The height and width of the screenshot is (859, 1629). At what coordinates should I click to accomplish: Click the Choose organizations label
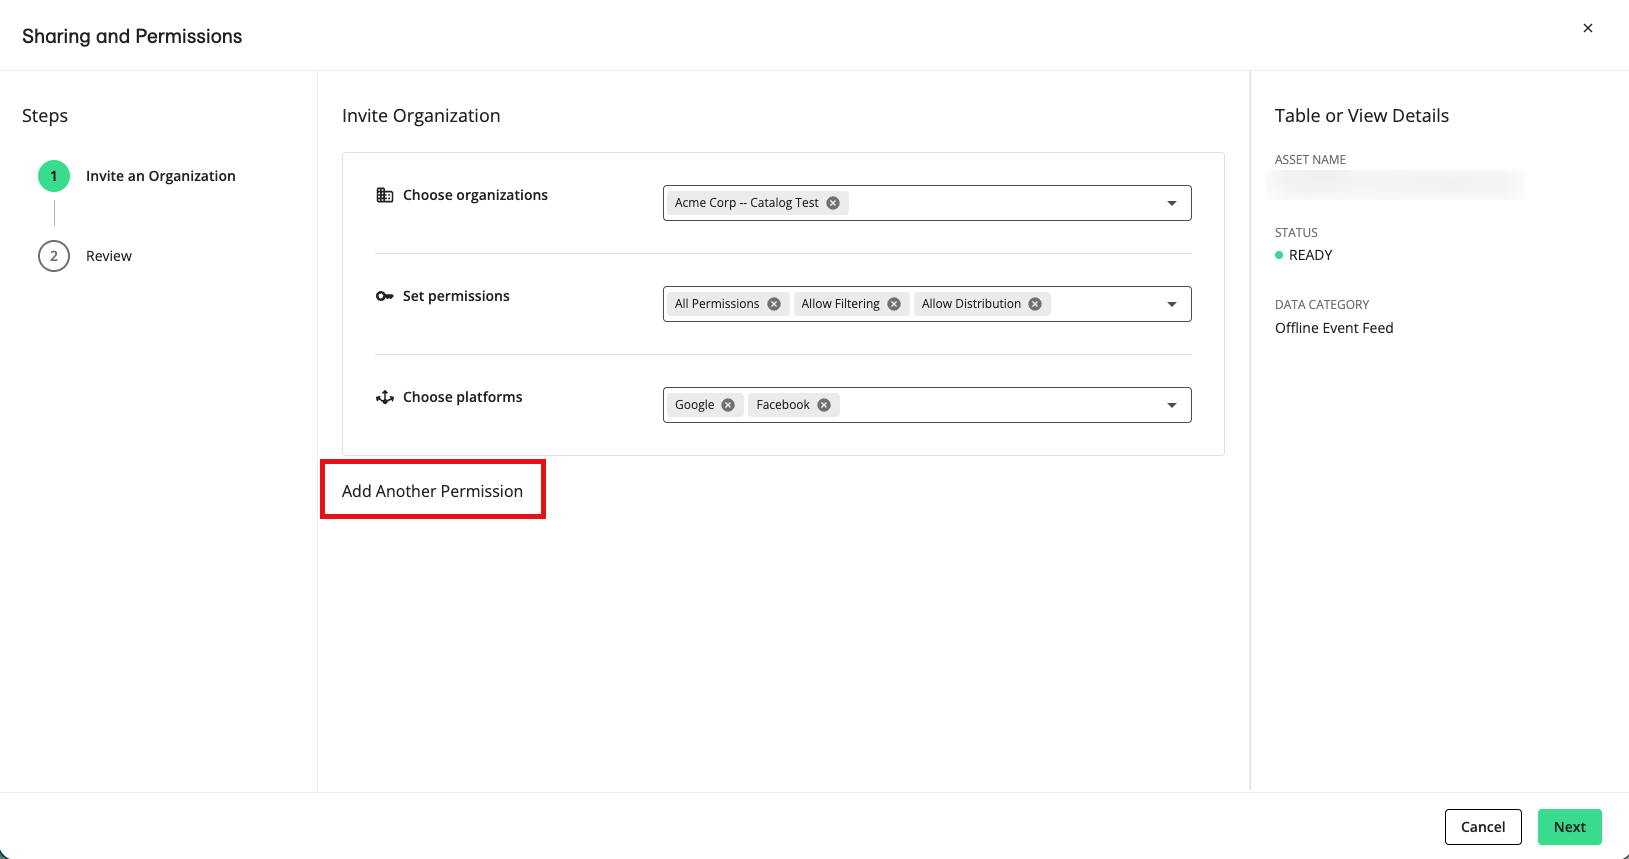coord(475,195)
